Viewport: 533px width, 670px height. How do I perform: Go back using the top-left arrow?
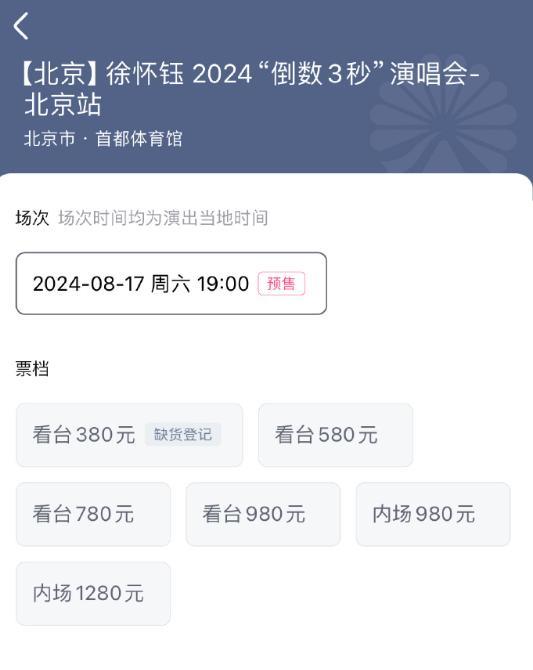click(21, 26)
